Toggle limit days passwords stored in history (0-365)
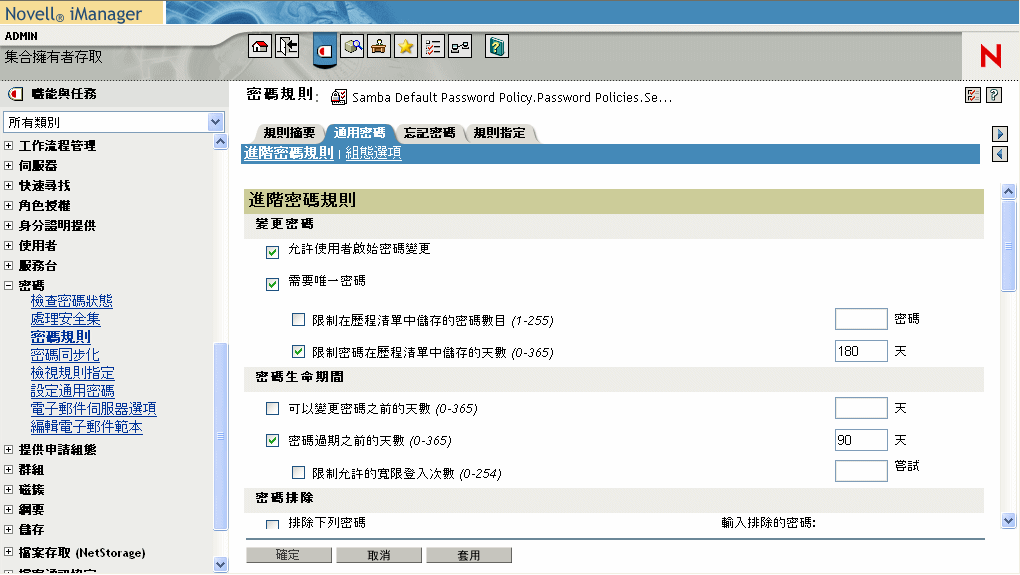 click(298, 351)
